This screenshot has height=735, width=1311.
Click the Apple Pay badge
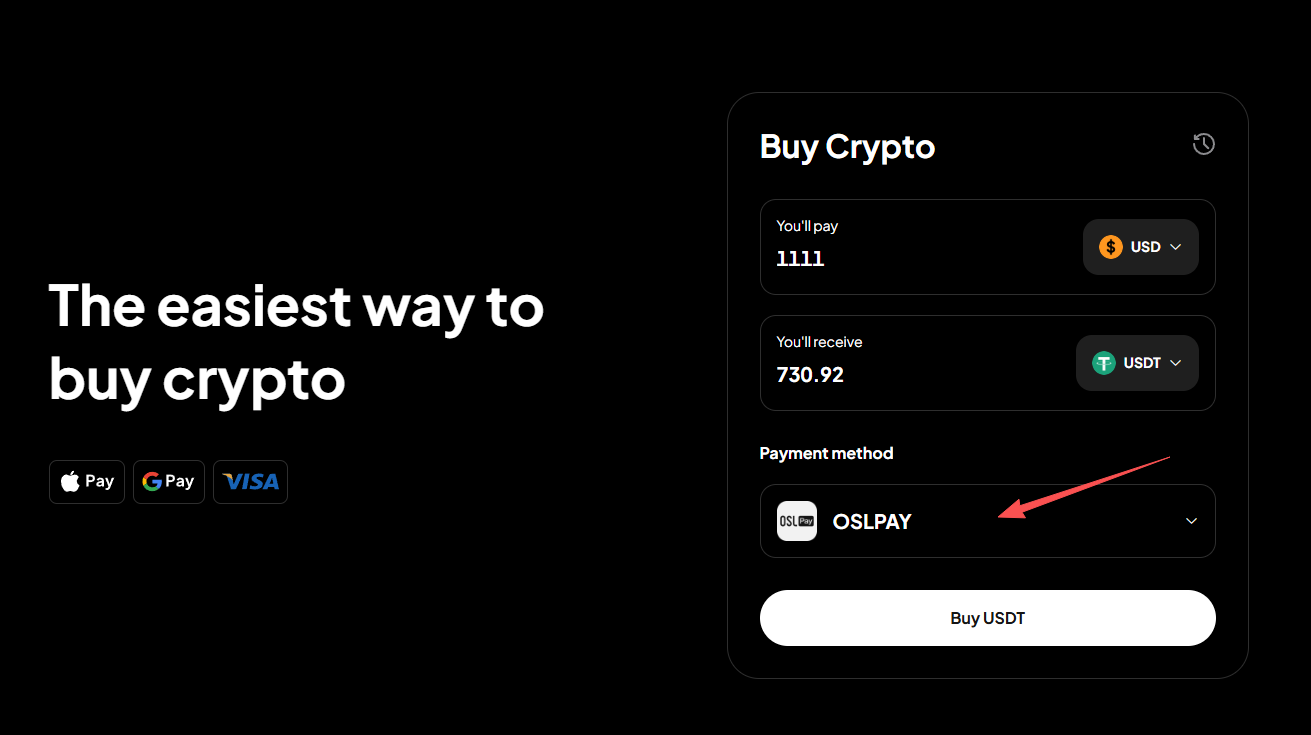(x=87, y=482)
